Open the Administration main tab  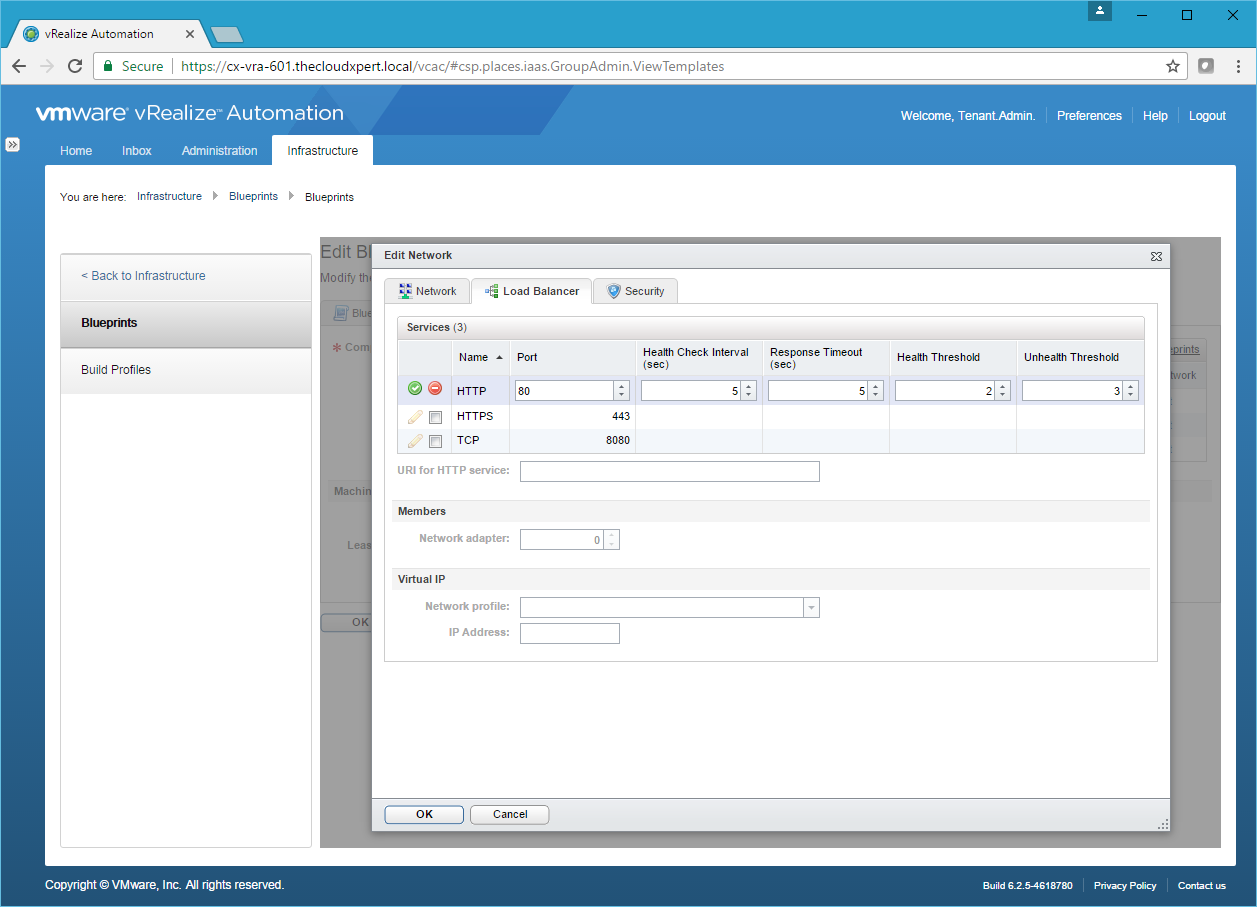click(219, 151)
